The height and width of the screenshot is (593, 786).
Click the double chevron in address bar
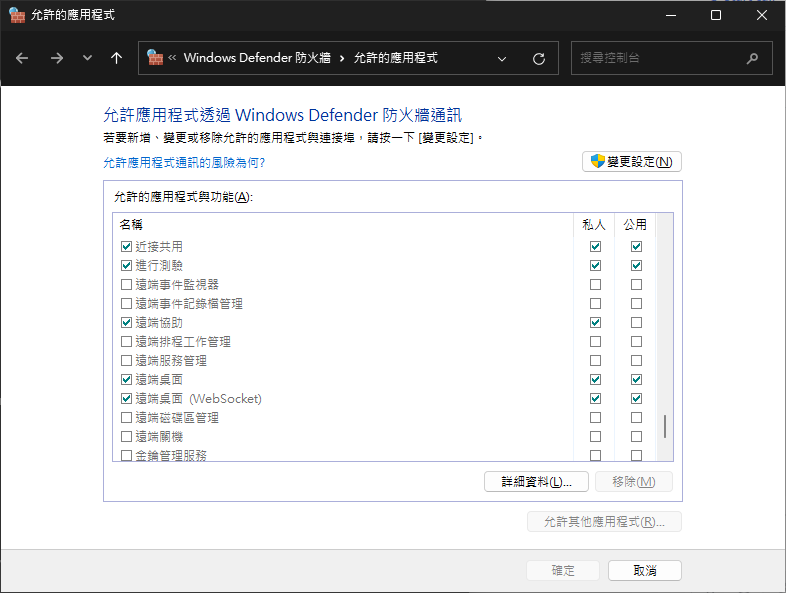pyautogui.click(x=172, y=58)
